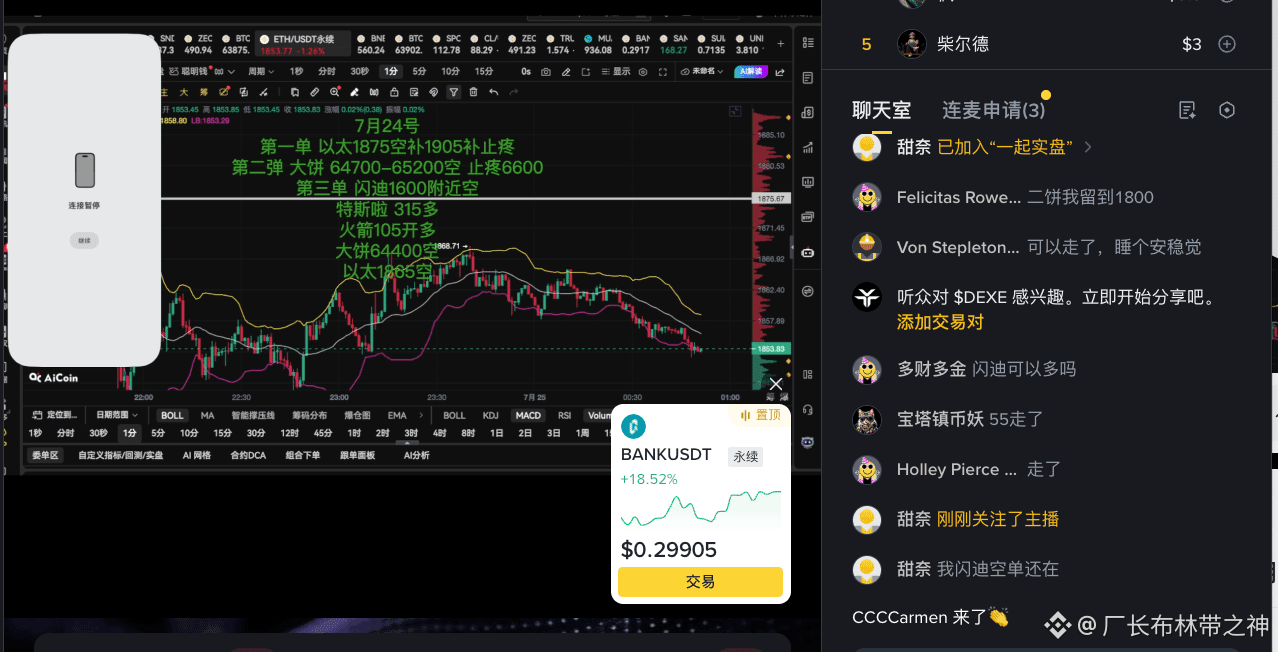Open the 自定义指标/回测/实盘 tab
This screenshot has height=652, width=1278.
[x=120, y=455]
